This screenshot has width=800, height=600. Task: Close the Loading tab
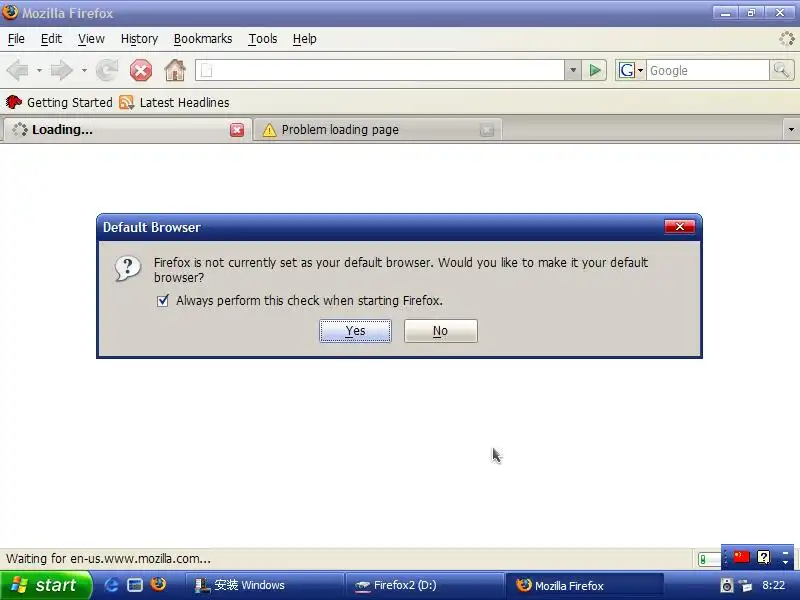click(237, 130)
